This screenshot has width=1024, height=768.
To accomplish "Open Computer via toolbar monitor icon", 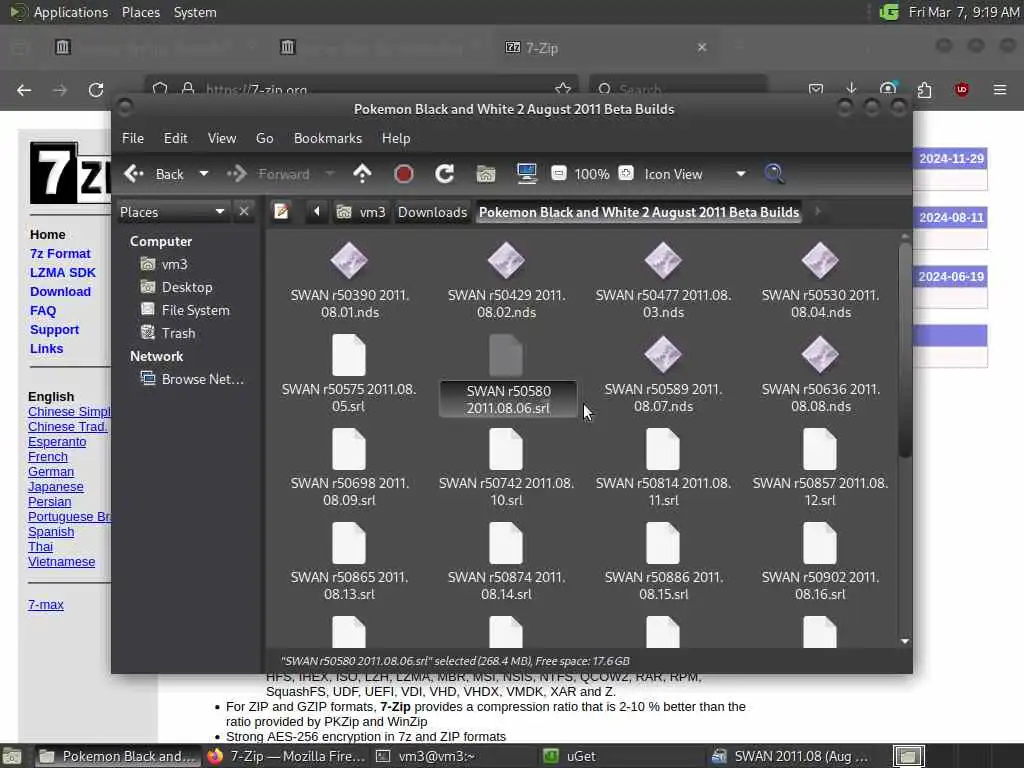I will [526, 174].
